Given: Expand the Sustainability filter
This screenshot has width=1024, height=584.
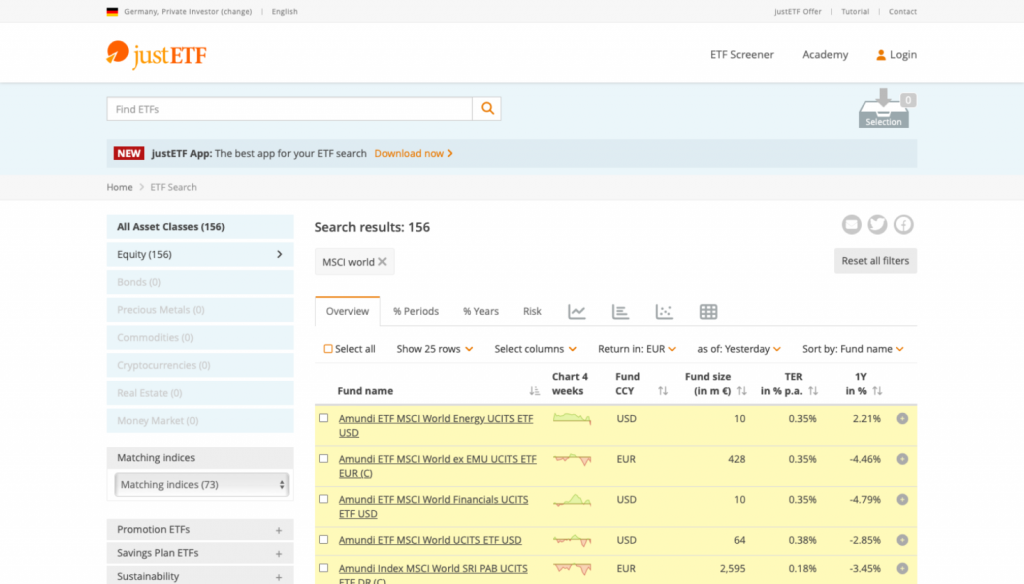Looking at the screenshot, I should point(200,576).
